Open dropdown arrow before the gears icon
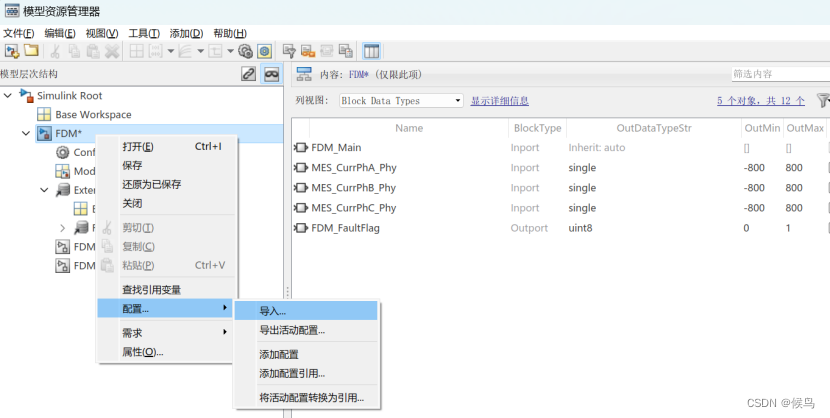This screenshot has width=830, height=418. pos(230,51)
